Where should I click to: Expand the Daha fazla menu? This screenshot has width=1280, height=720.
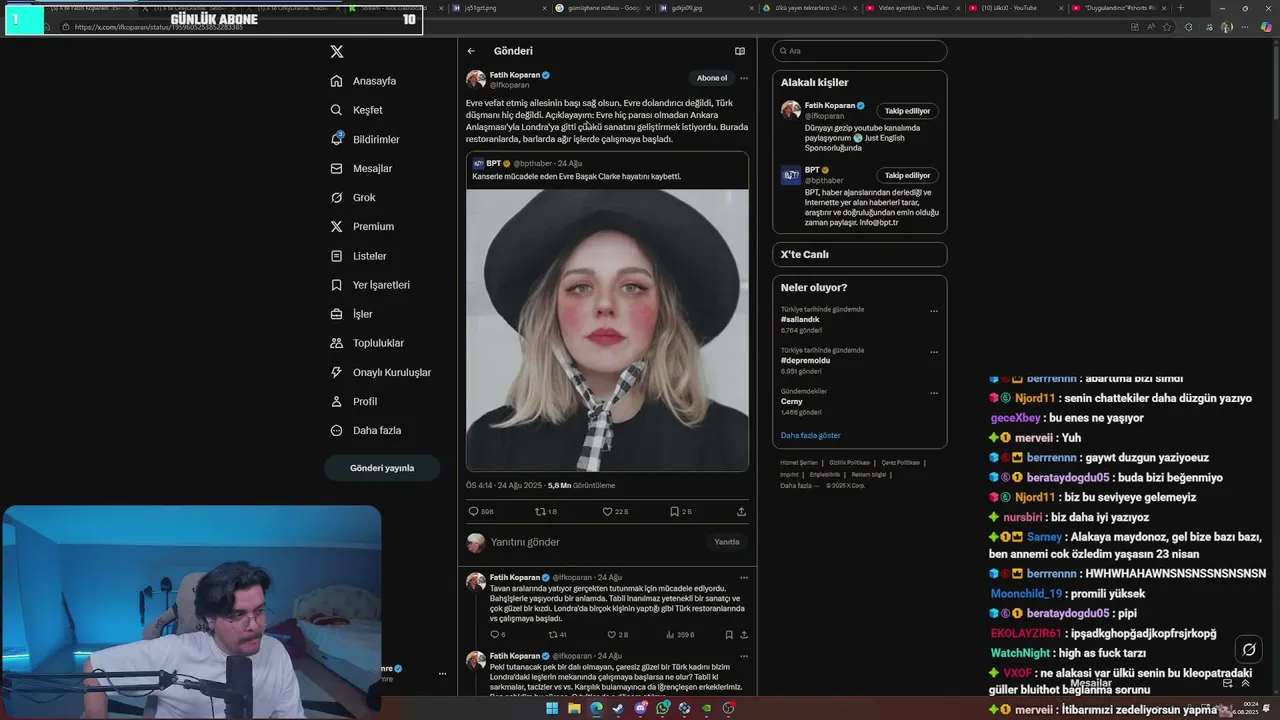point(366,430)
